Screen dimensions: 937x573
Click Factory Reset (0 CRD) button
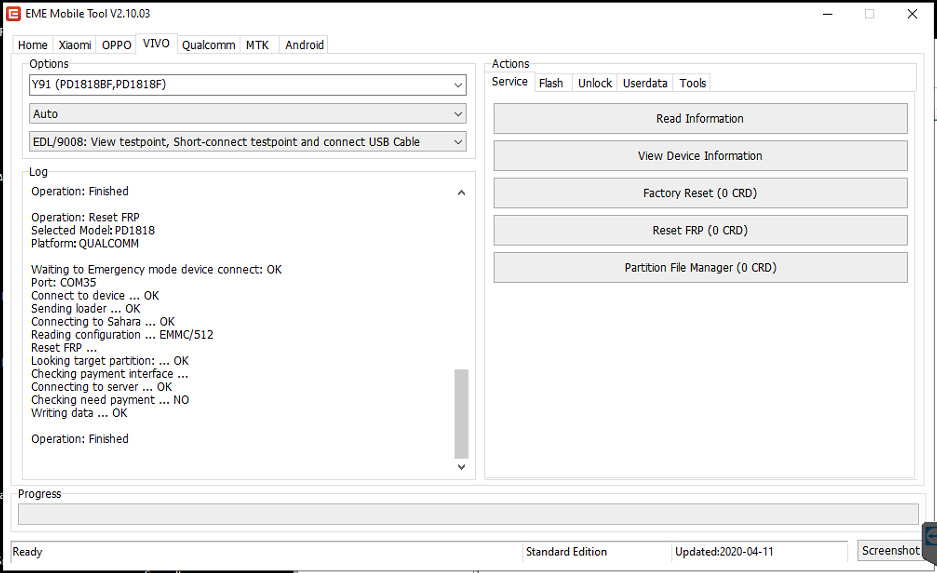[700, 193]
